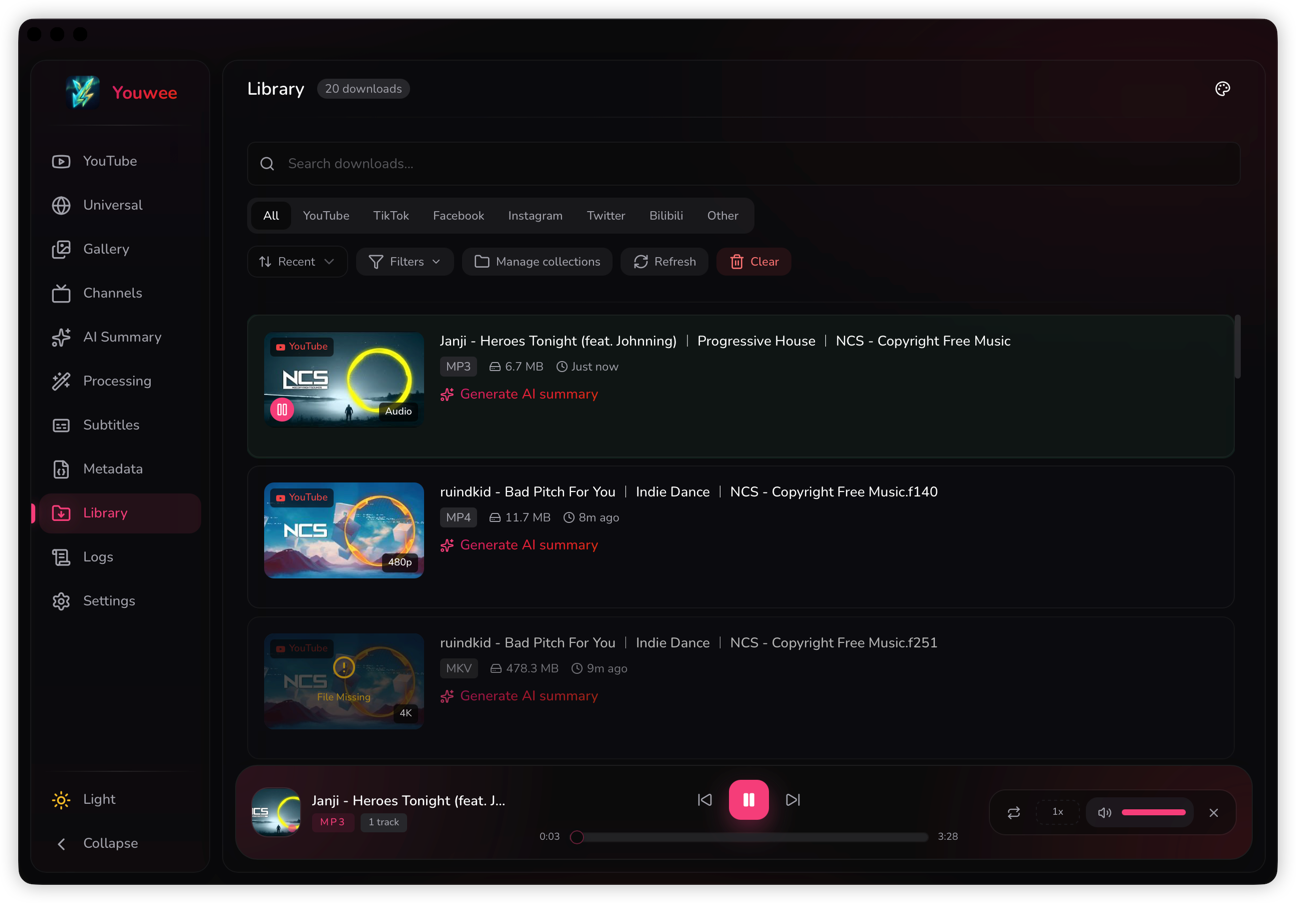The height and width of the screenshot is (903, 1296).
Task: Click the library list scrollbar
Action: click(x=1238, y=347)
